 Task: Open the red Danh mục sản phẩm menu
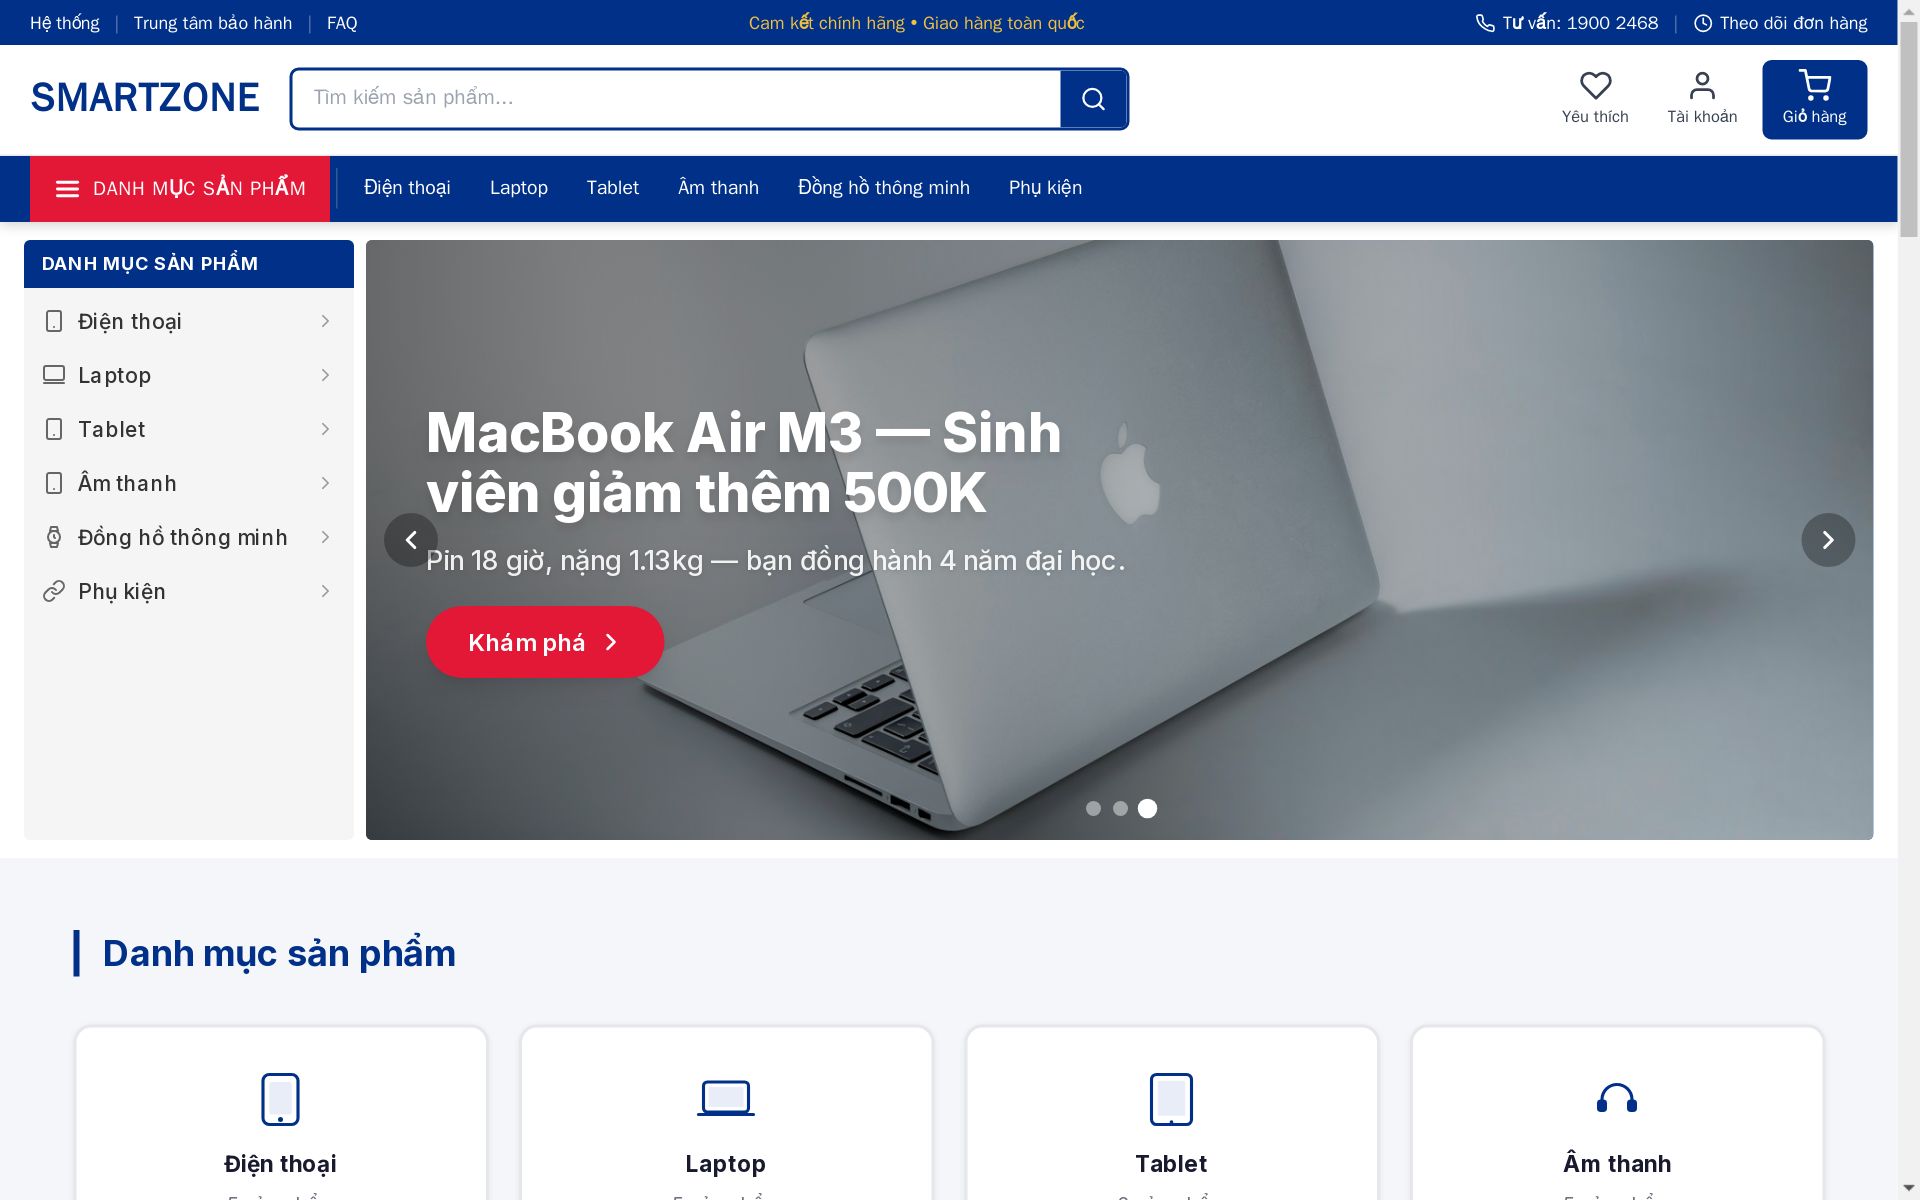coord(180,189)
